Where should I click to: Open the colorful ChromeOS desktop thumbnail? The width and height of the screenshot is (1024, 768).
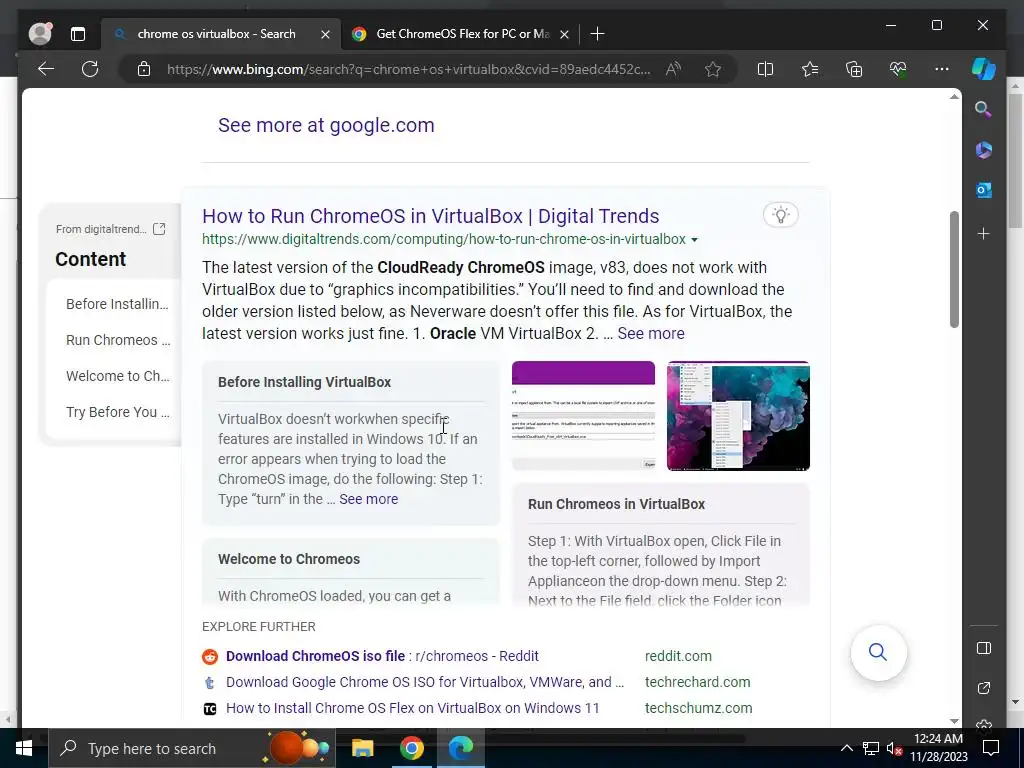tap(738, 415)
